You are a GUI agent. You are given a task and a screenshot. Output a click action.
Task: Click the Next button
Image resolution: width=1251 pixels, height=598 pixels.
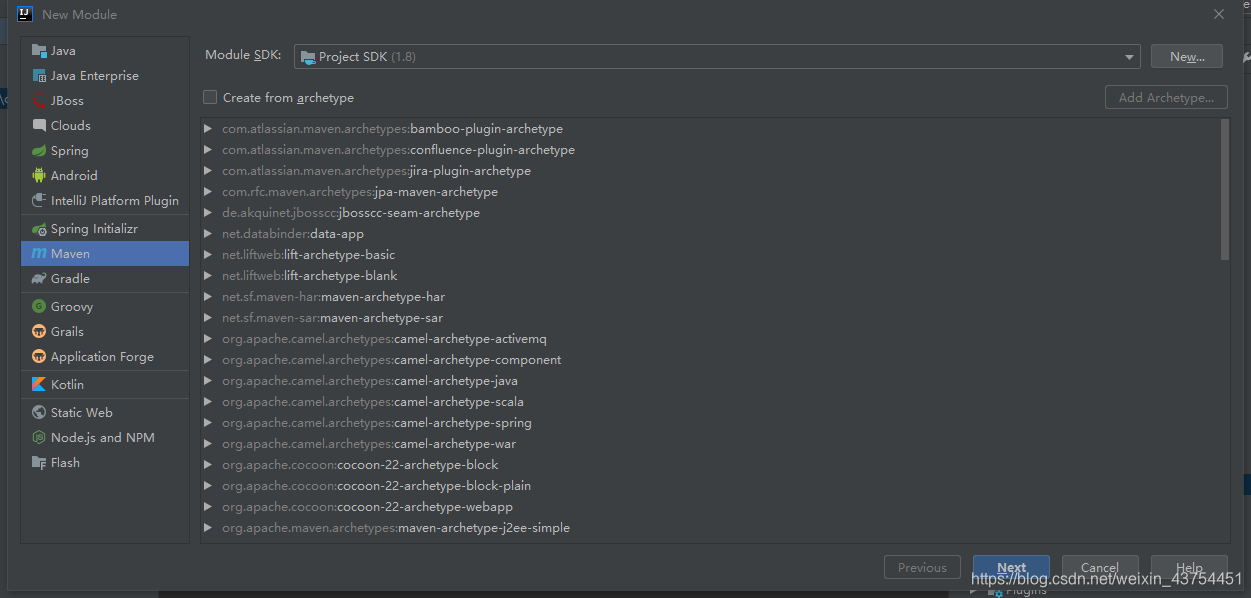pos(1010,567)
